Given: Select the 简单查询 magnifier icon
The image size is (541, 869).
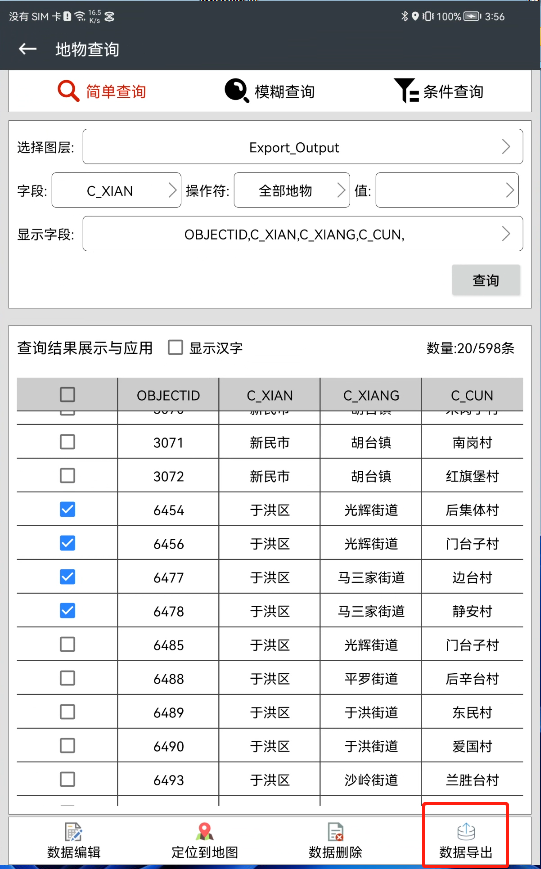Looking at the screenshot, I should tap(69, 91).
